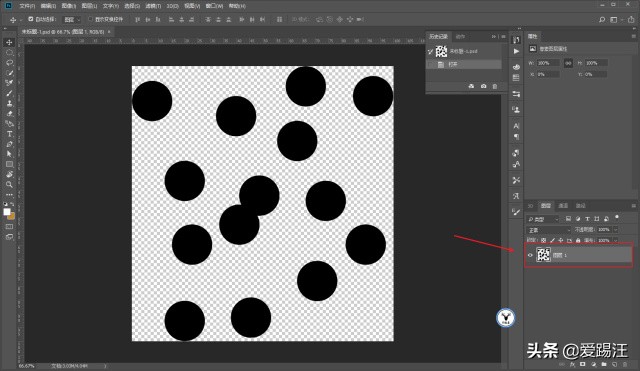Screen dimensions: 640x371
Task: Expand the Auto-Select layer/group dropdown
Action: click(x=72, y=20)
